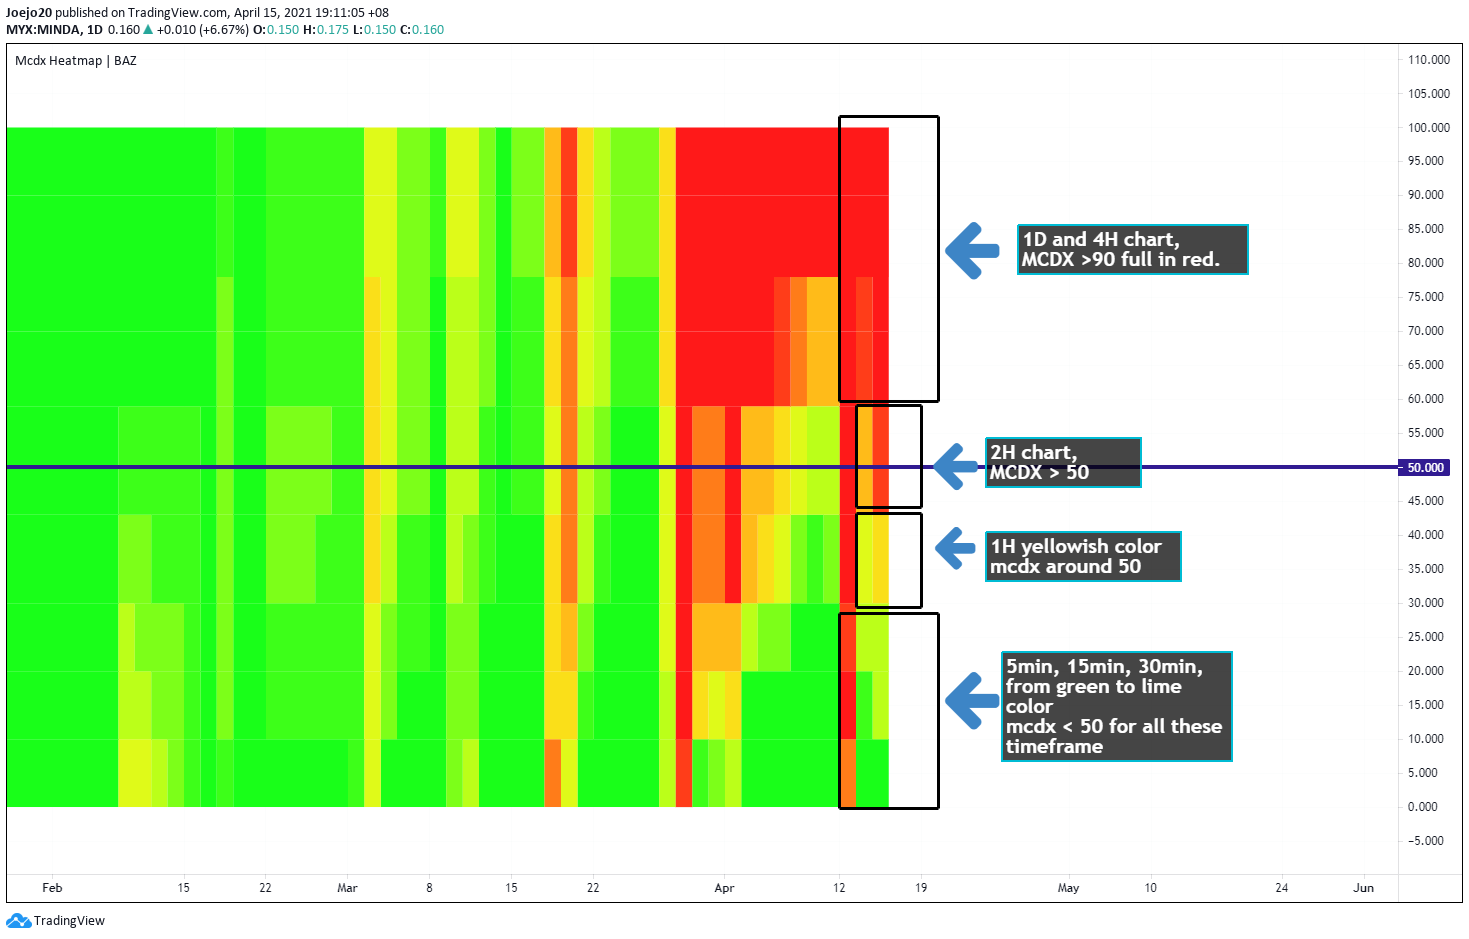
Task: Click the author name Joejo20
Action: [28, 13]
